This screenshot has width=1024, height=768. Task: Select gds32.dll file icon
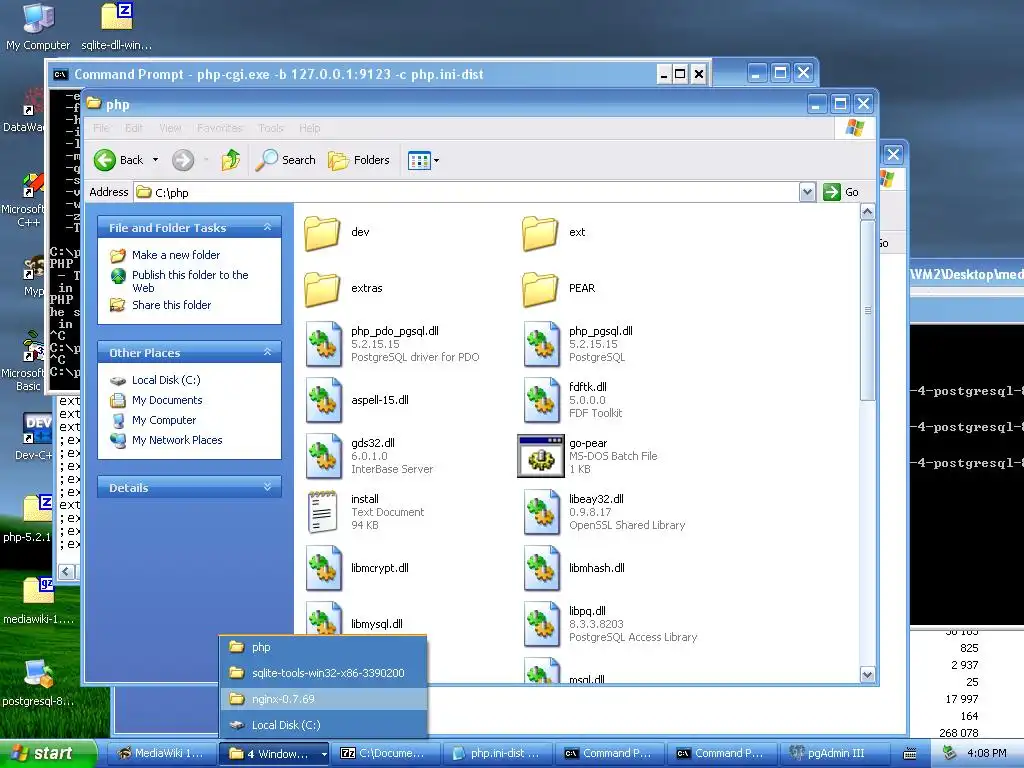pyautogui.click(x=324, y=456)
